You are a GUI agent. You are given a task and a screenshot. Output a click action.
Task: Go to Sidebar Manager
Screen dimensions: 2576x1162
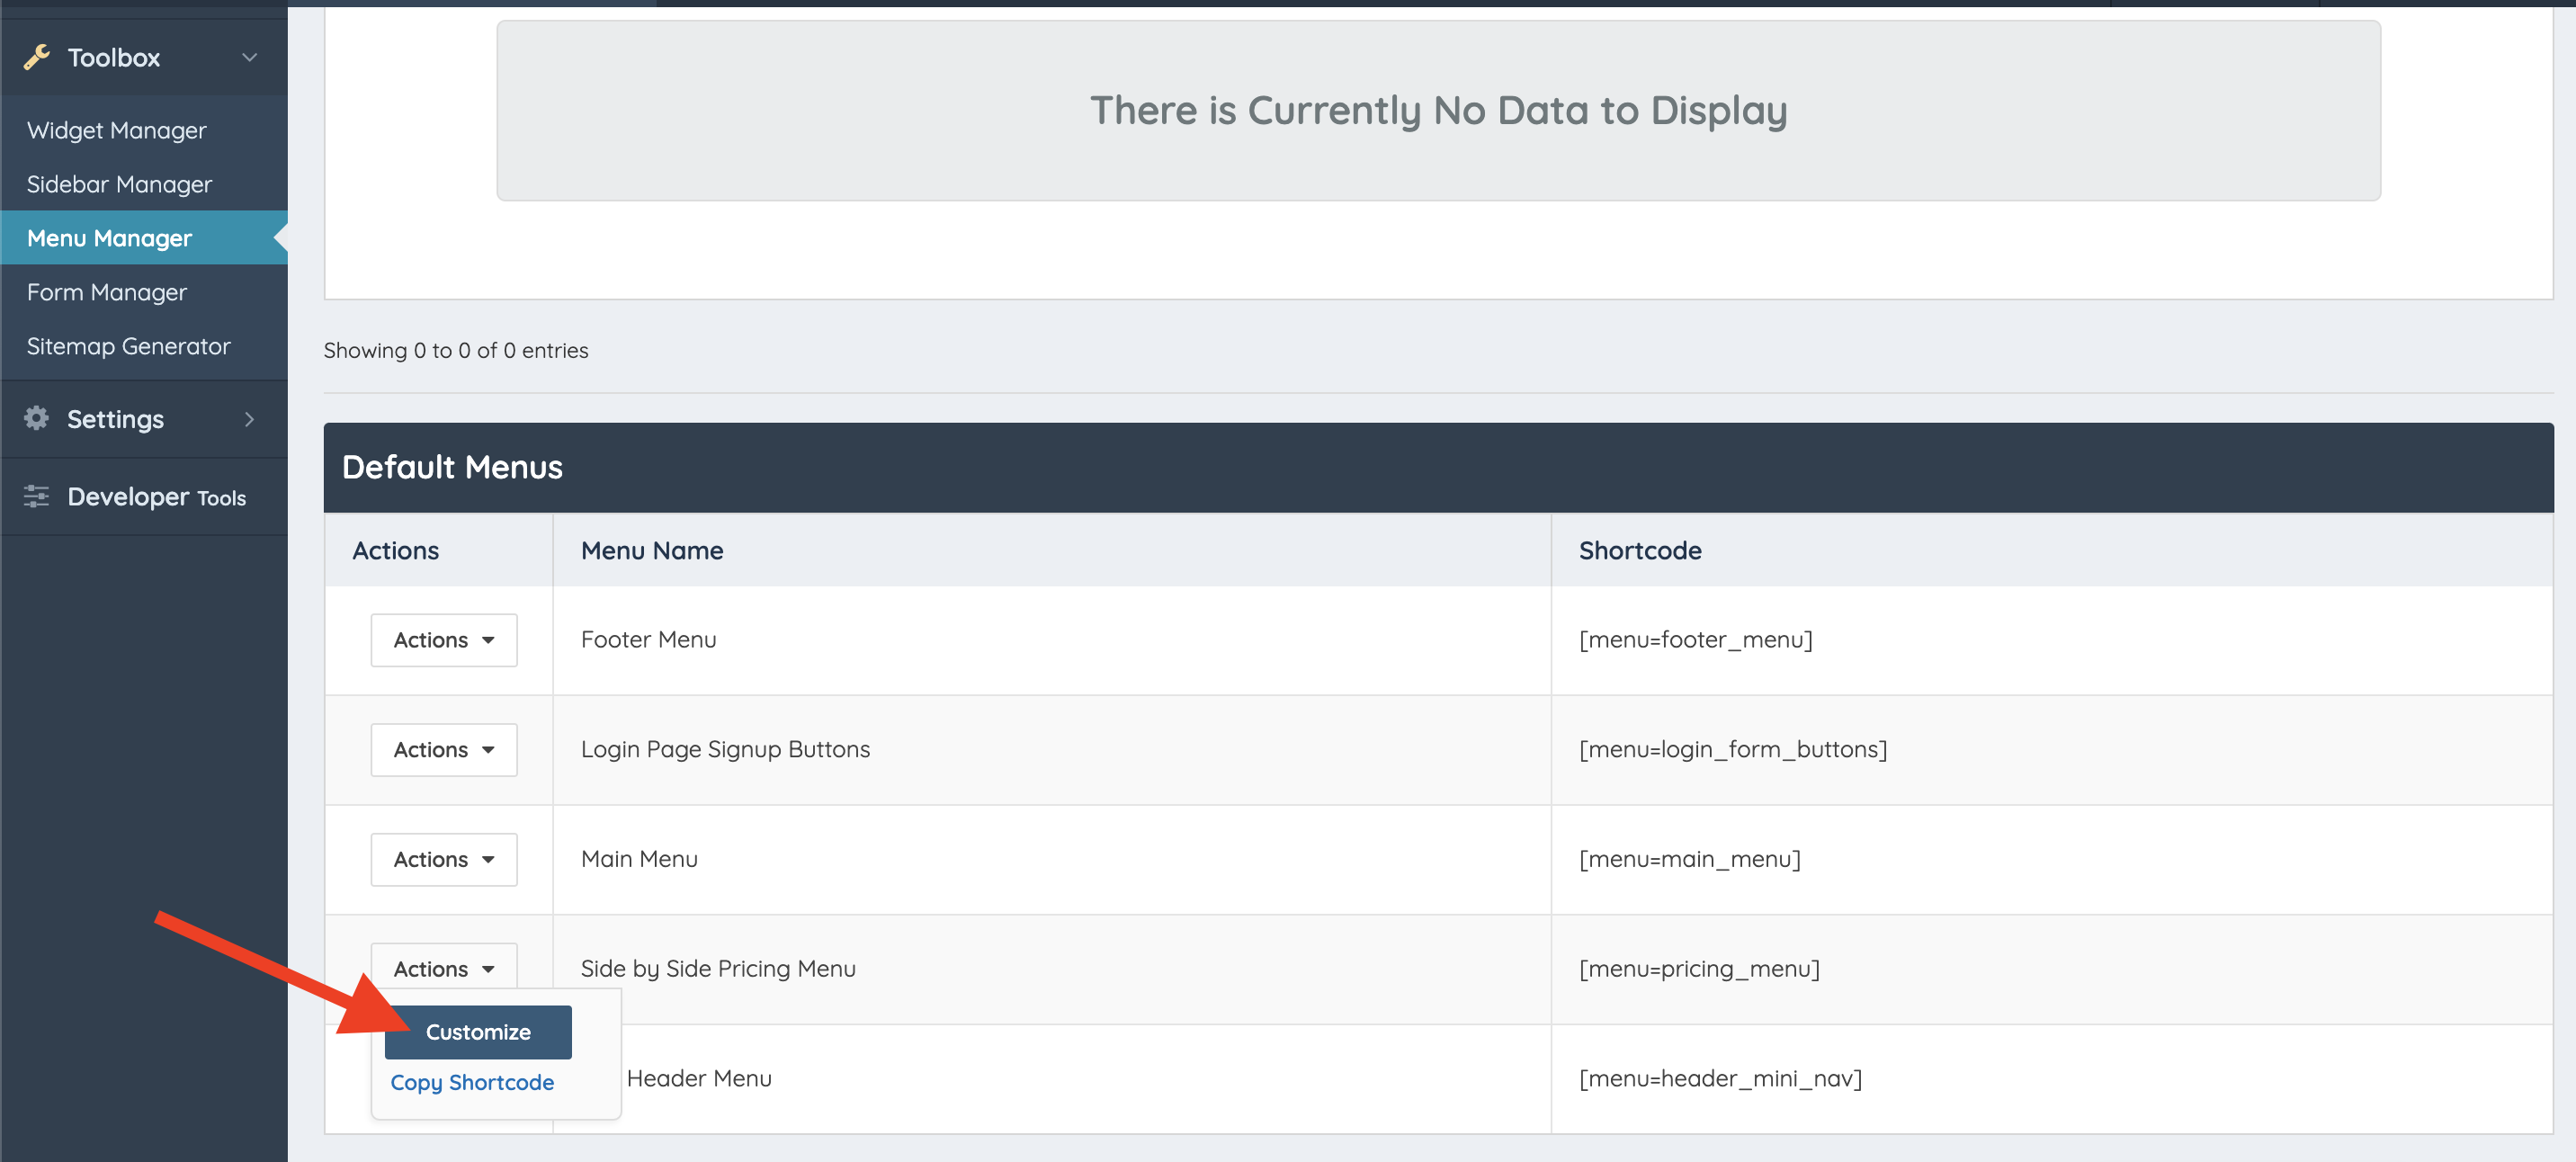119,184
